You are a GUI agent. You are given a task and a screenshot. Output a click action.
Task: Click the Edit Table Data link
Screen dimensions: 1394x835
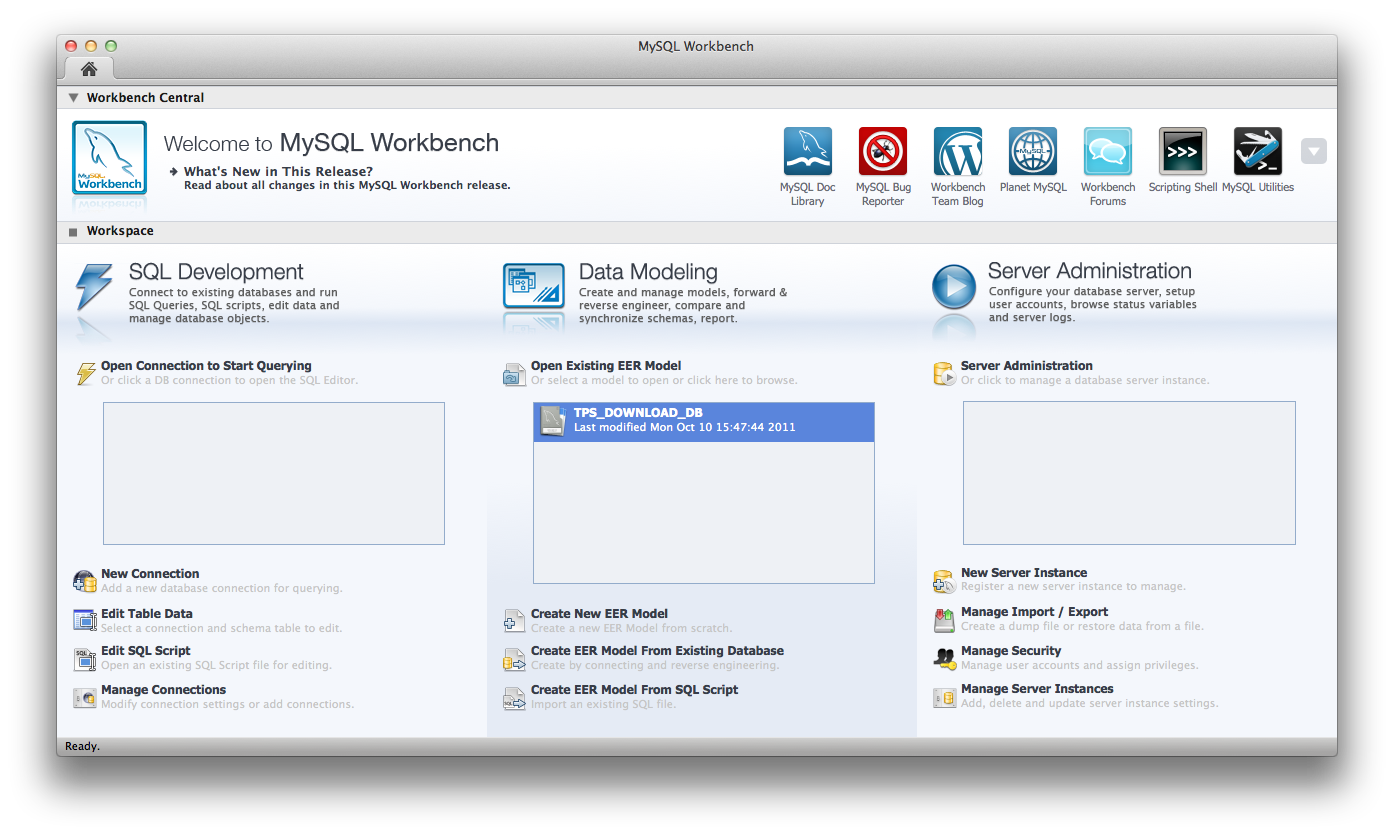pos(147,614)
